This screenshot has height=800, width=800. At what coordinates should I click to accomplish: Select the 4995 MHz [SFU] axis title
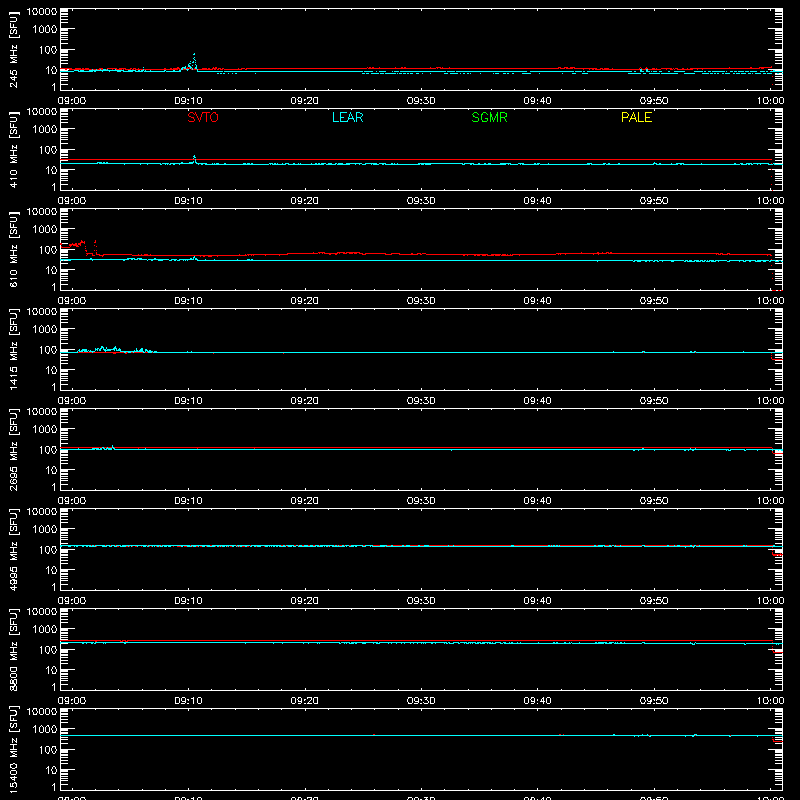click(x=13, y=549)
